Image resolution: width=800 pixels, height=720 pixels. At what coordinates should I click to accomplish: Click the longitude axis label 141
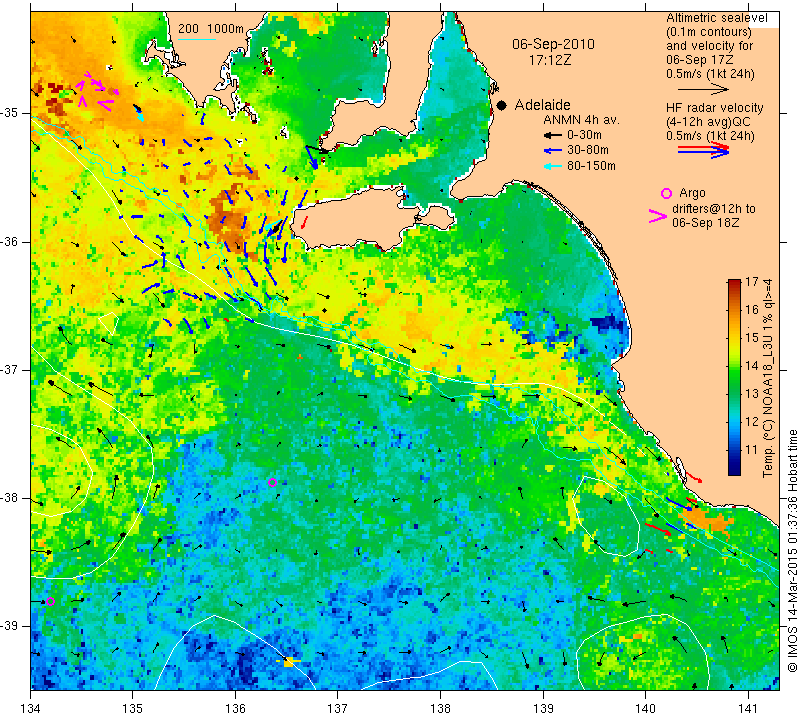pyautogui.click(x=748, y=709)
